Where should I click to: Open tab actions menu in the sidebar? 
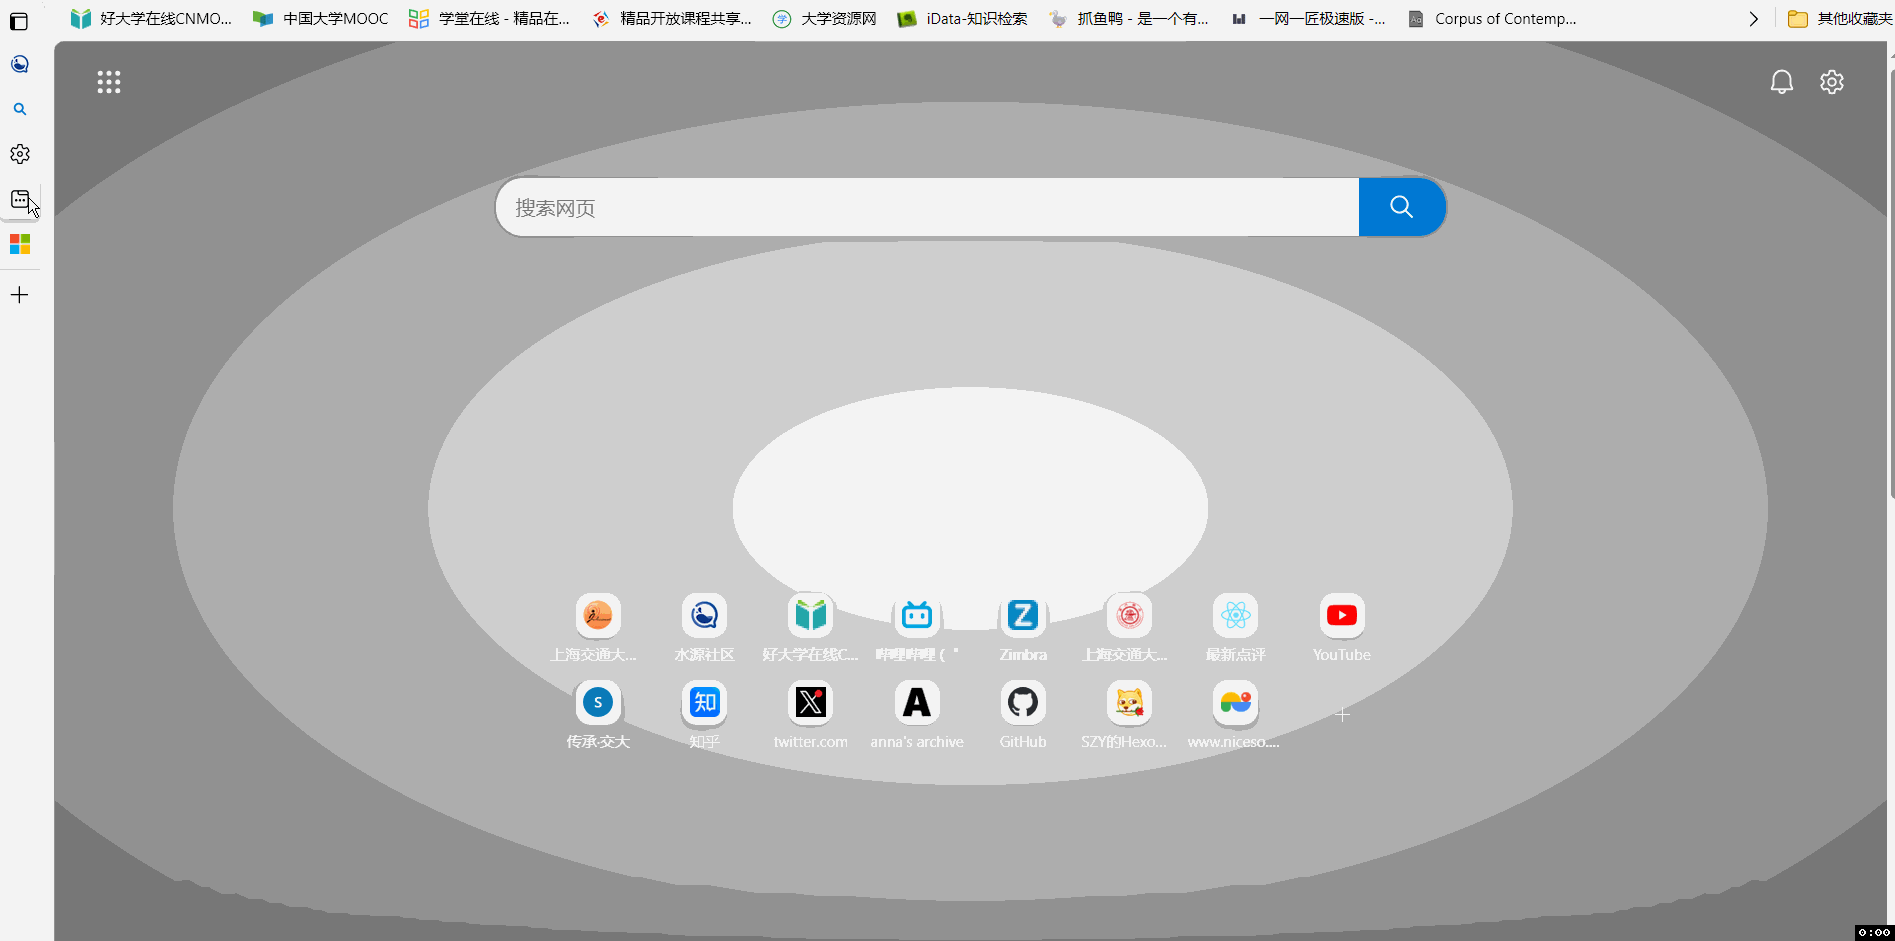click(19, 21)
